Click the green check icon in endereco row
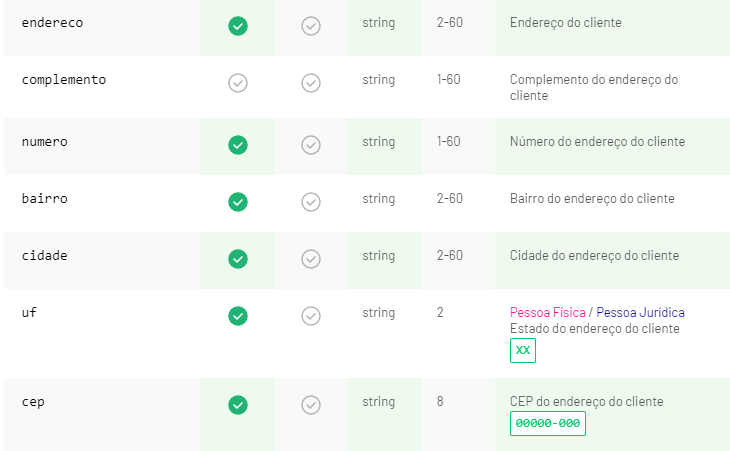 [238, 26]
